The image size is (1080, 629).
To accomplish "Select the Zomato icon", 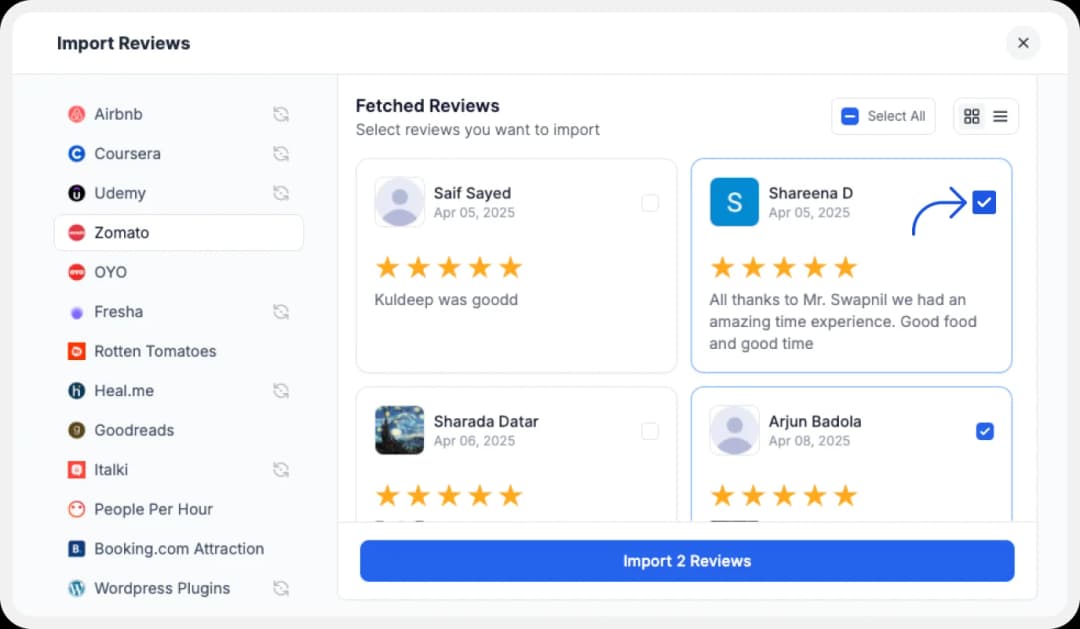I will click(76, 232).
